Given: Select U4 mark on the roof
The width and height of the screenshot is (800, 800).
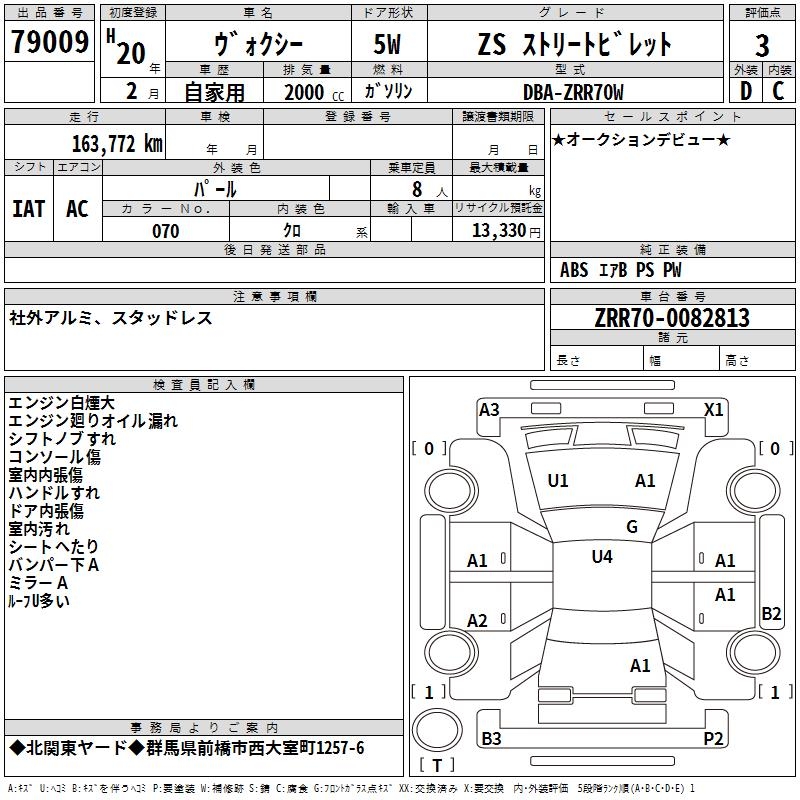Looking at the screenshot, I should coord(602,556).
